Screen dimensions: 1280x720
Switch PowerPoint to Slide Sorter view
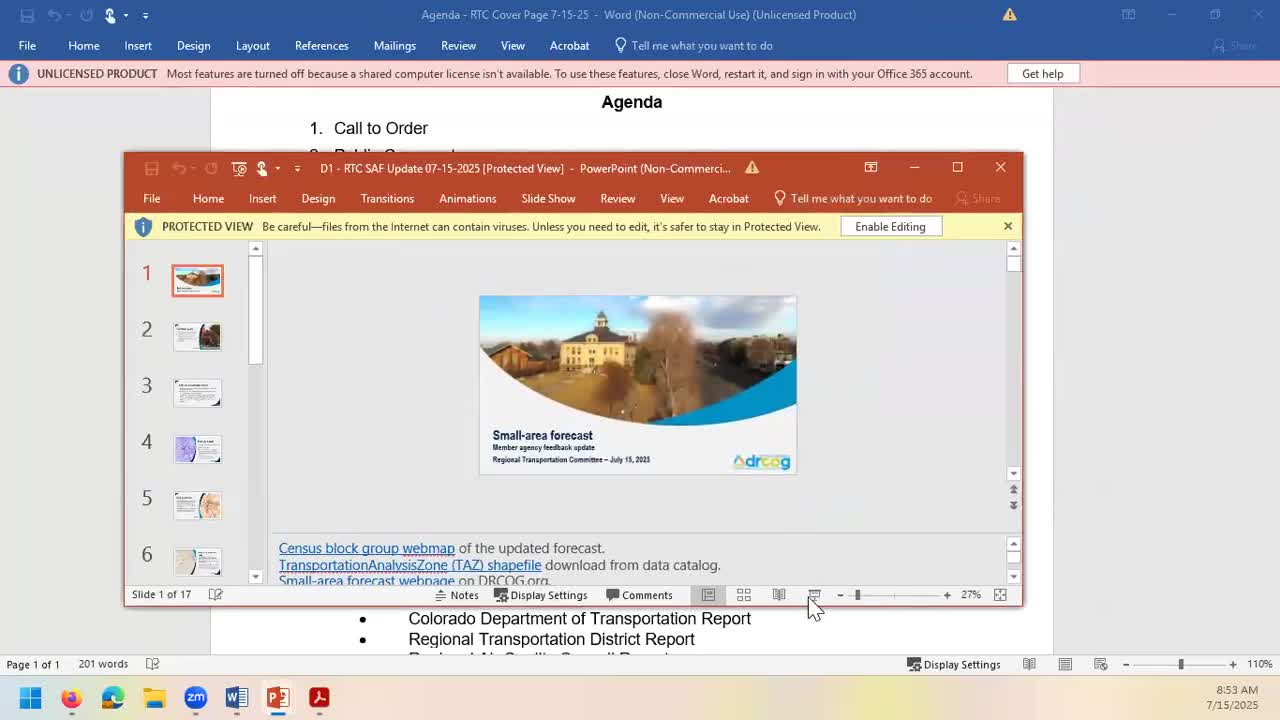[743, 595]
